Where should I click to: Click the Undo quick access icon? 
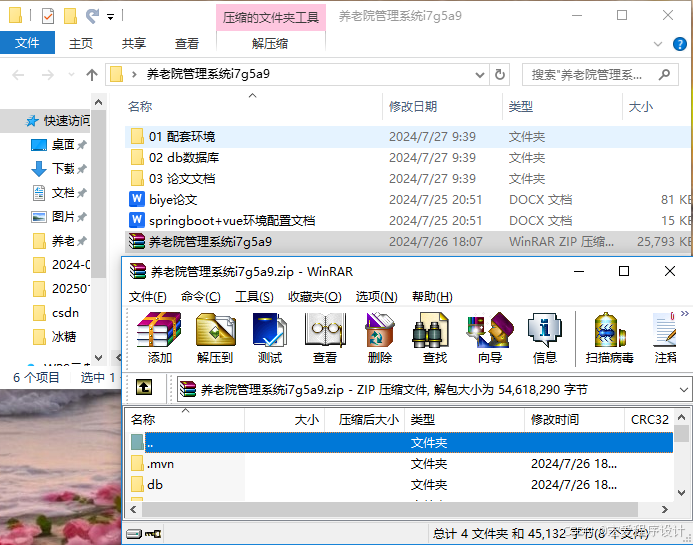click(92, 16)
